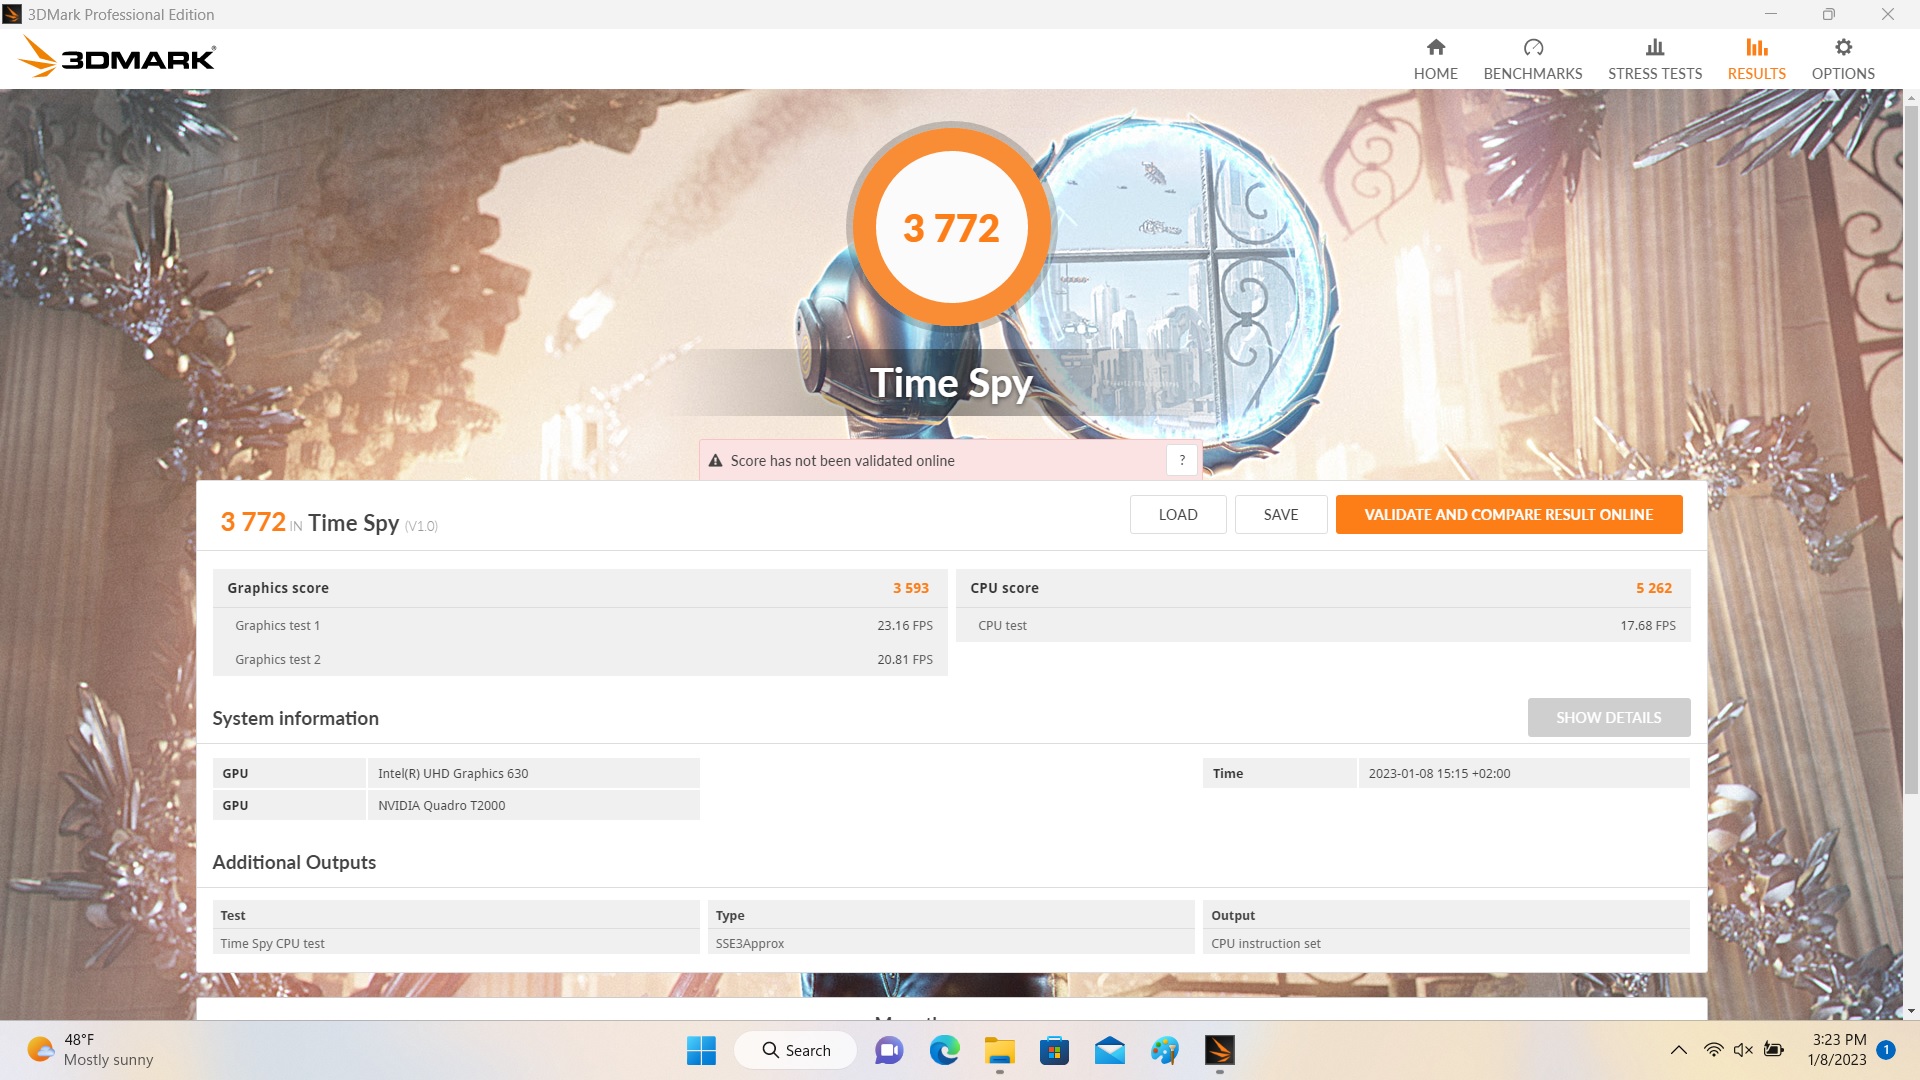Open the Microsoft Store taskbar icon
1920x1080 pixels.
(x=1054, y=1050)
